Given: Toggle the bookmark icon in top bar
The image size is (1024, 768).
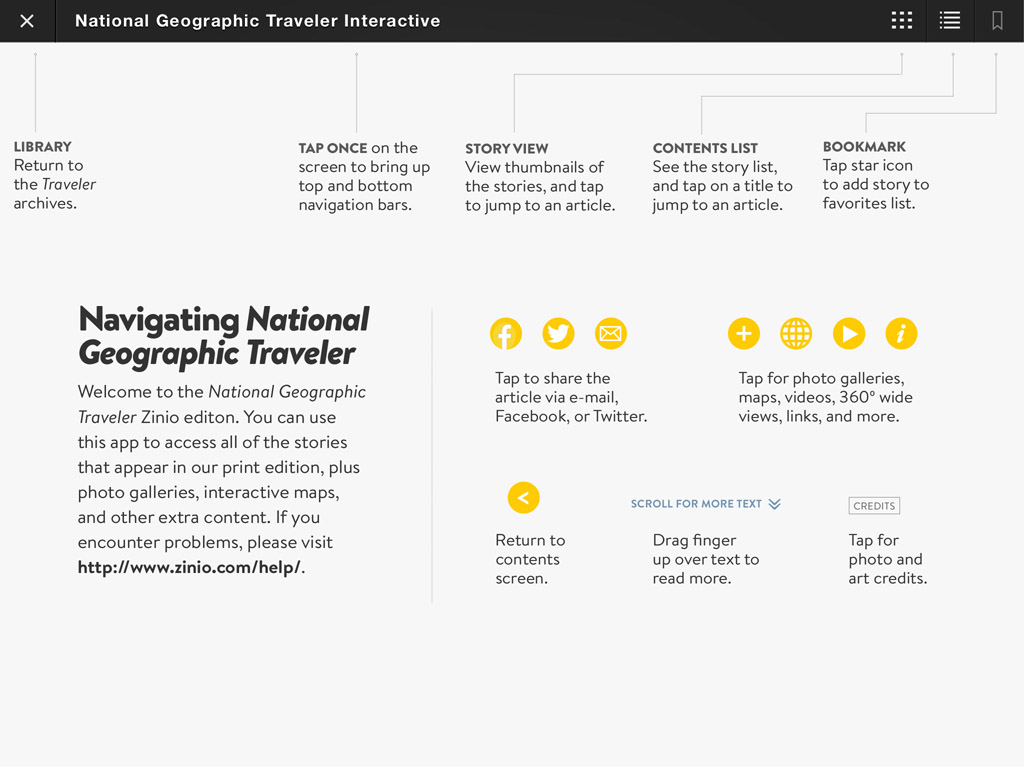Looking at the screenshot, I should pos(997,21).
